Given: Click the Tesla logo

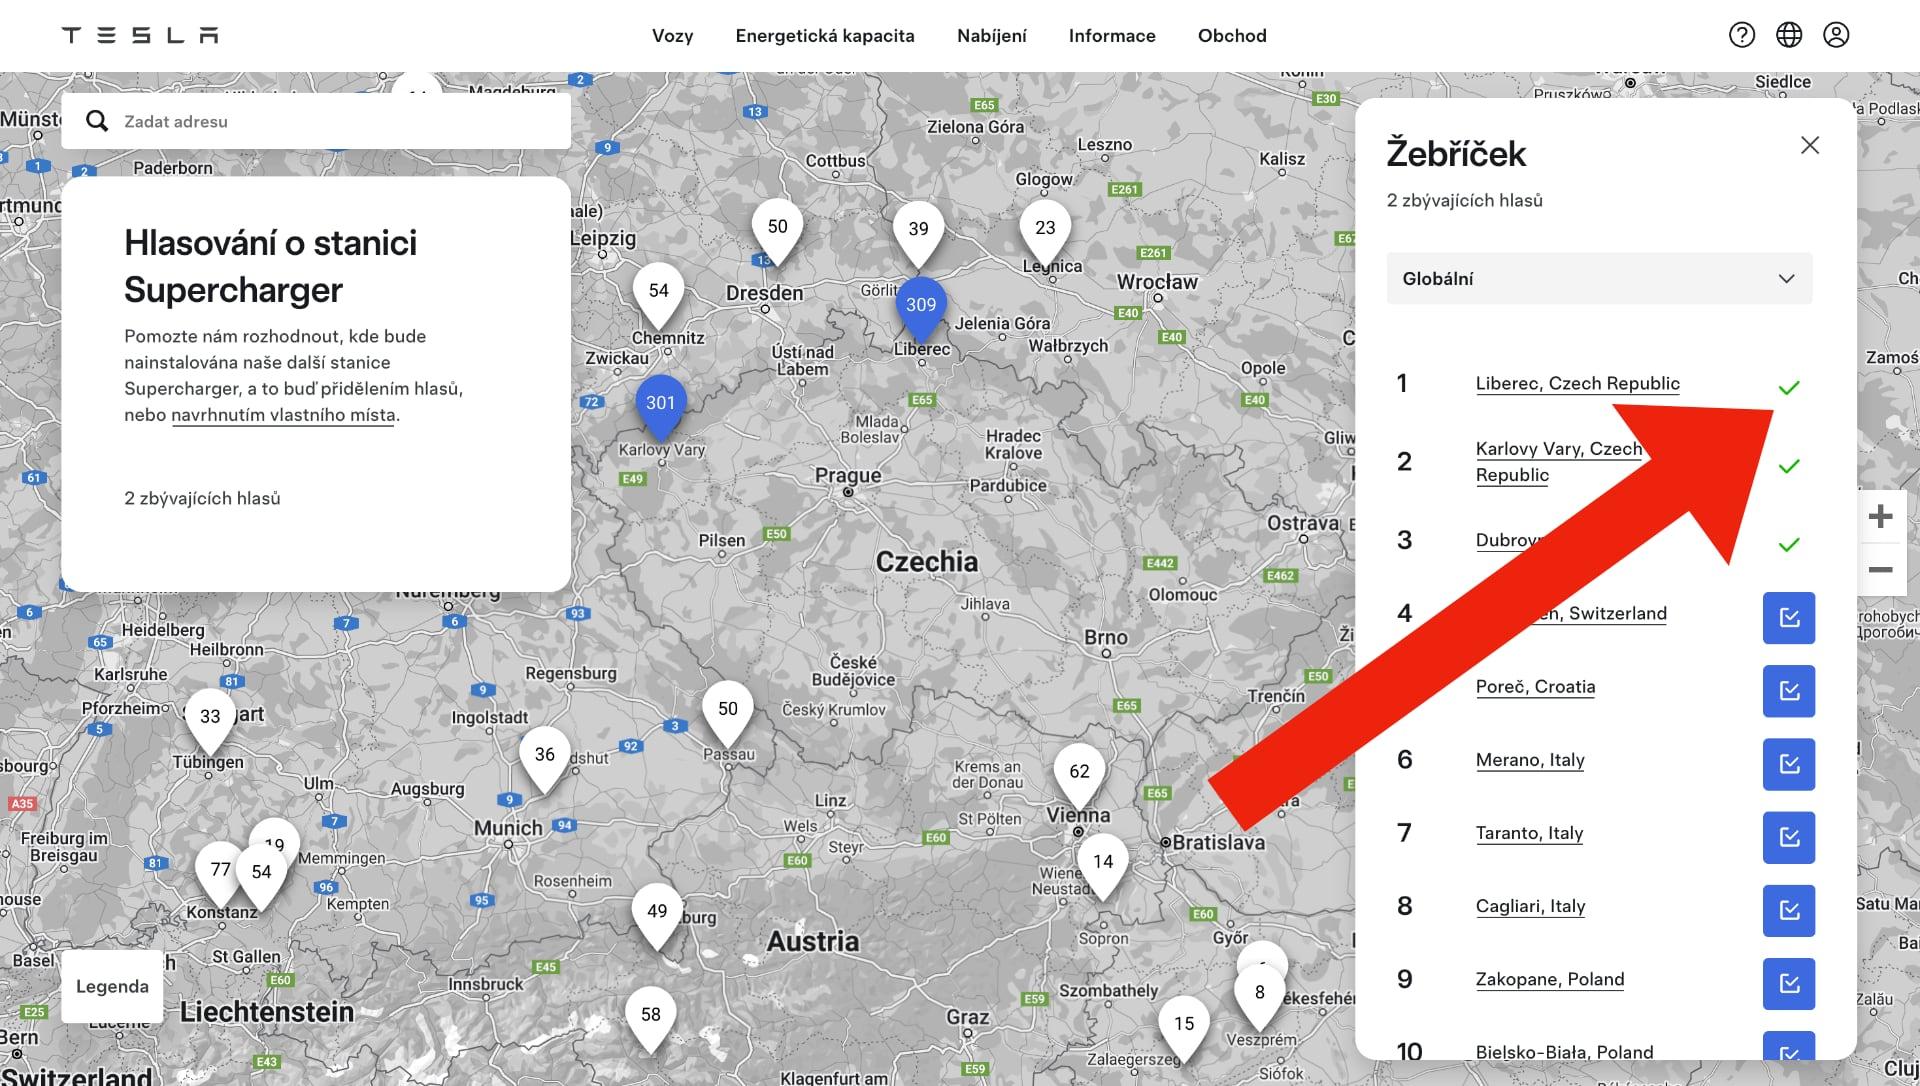Looking at the screenshot, I should pos(140,35).
